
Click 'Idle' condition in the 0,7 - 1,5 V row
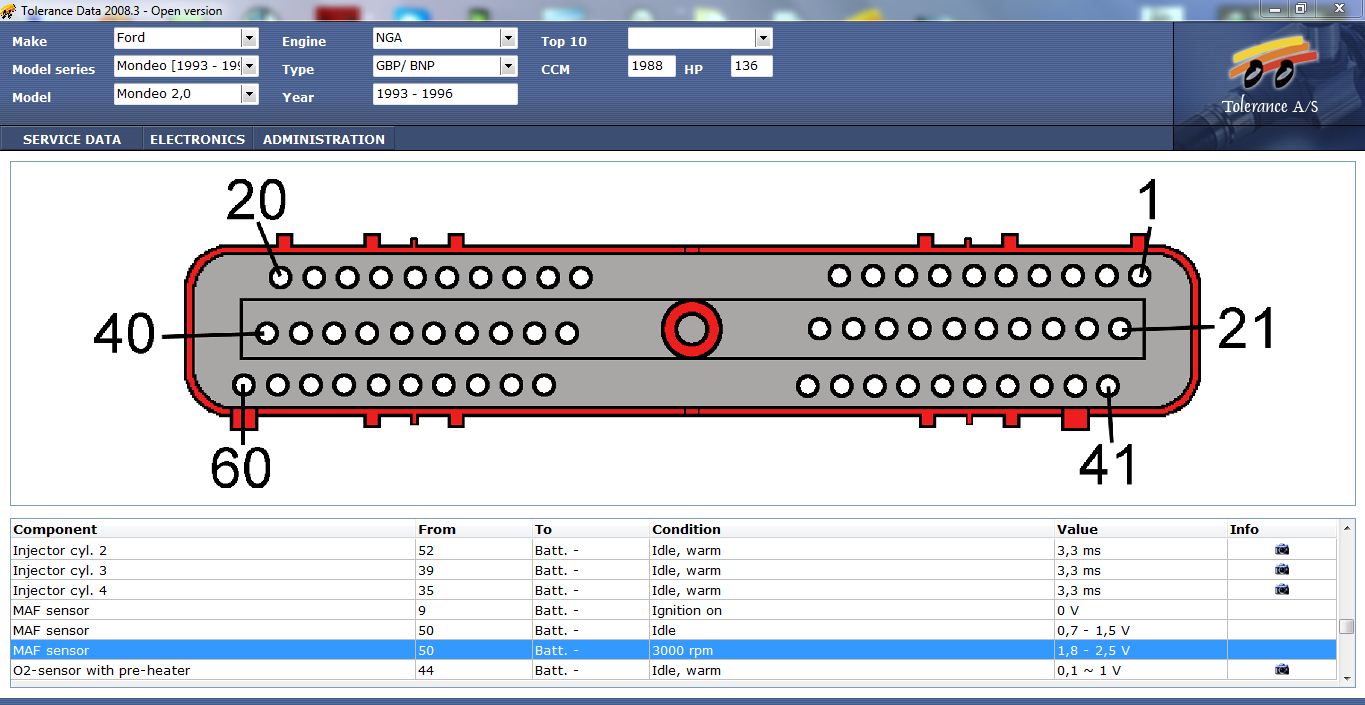click(852, 630)
